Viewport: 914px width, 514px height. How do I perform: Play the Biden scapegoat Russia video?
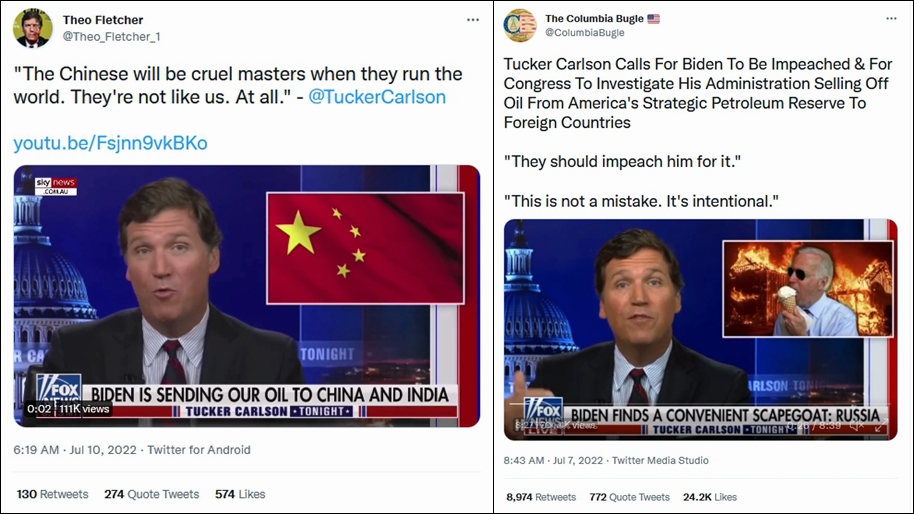coord(700,329)
